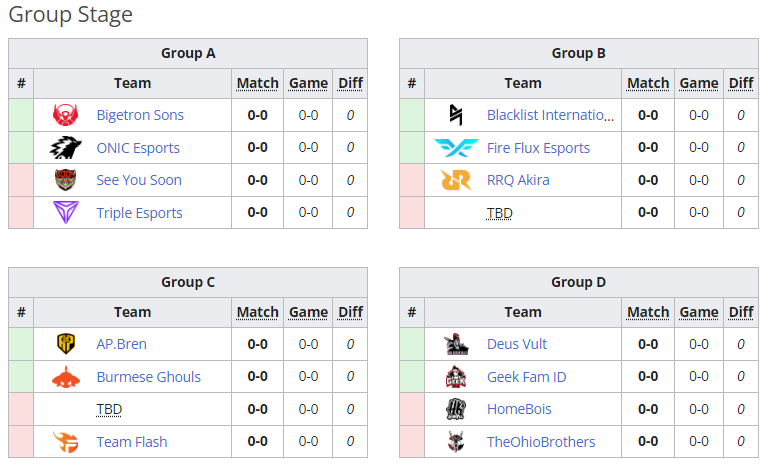Open the Bigetron Sons team page

140,115
